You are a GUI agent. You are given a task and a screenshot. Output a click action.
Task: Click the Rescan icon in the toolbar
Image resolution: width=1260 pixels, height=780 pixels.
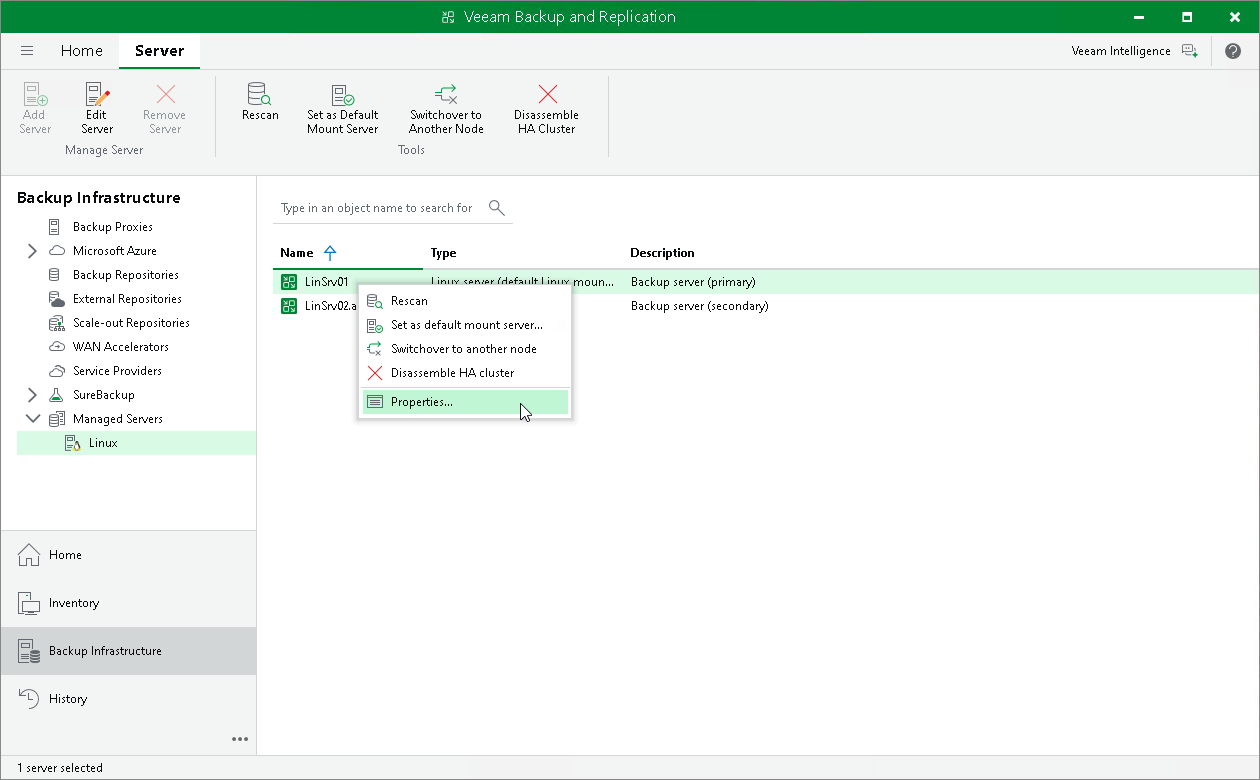tap(260, 105)
